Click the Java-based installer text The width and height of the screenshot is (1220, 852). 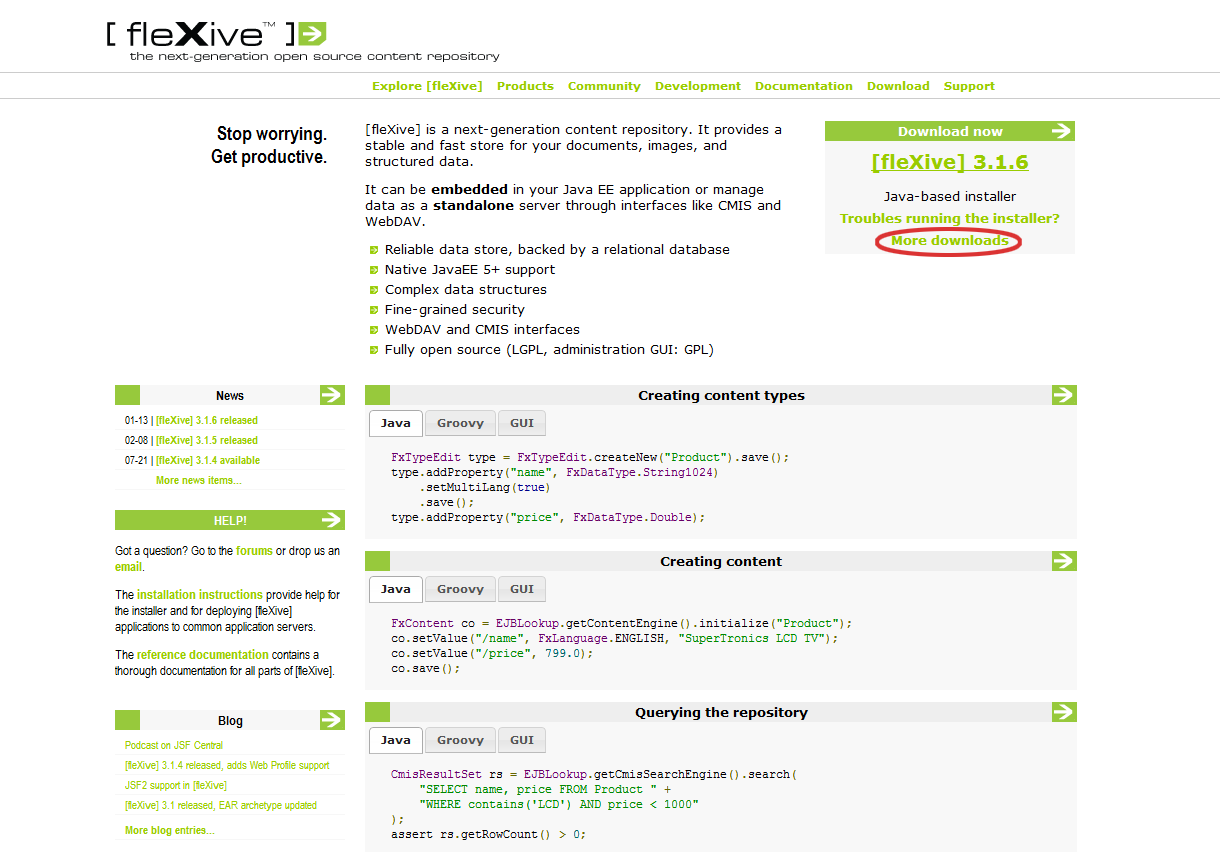tap(950, 197)
